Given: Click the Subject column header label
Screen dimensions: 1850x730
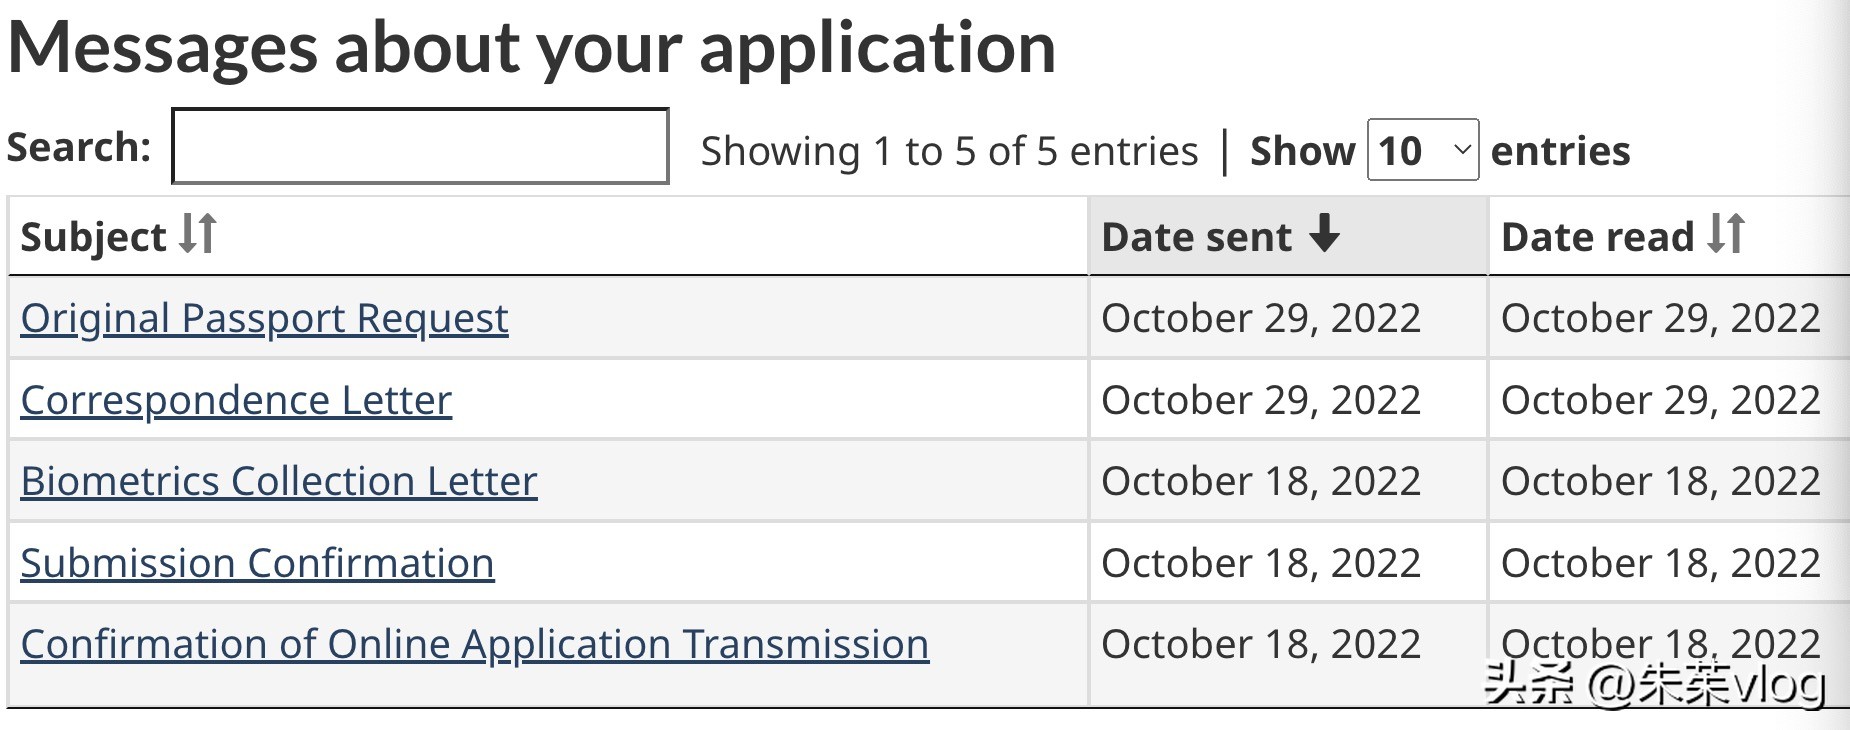Looking at the screenshot, I should (x=93, y=237).
